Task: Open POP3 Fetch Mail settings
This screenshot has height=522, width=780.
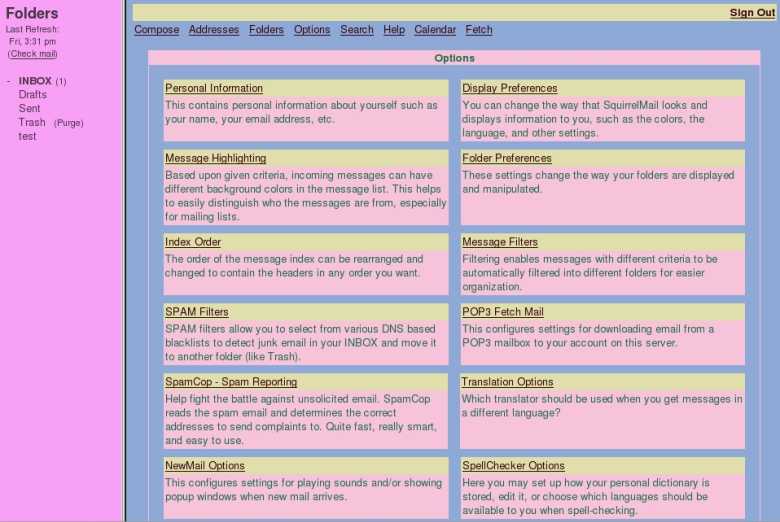Action: 502,312
